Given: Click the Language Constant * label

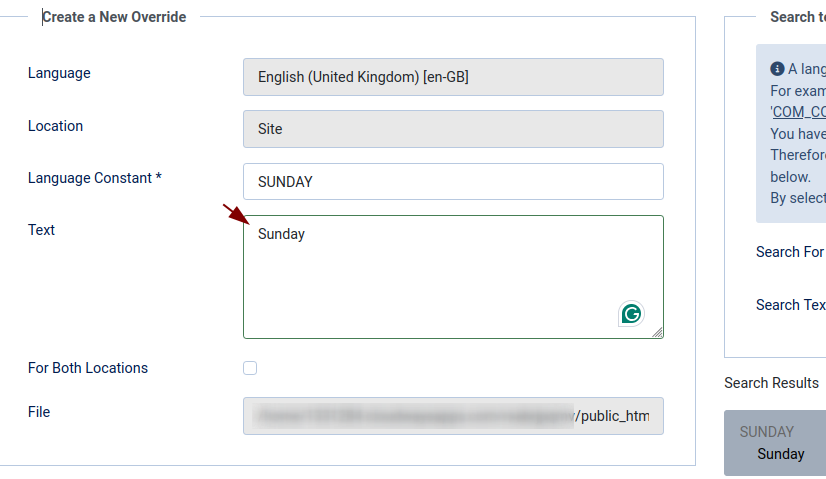Looking at the screenshot, I should tap(95, 178).
